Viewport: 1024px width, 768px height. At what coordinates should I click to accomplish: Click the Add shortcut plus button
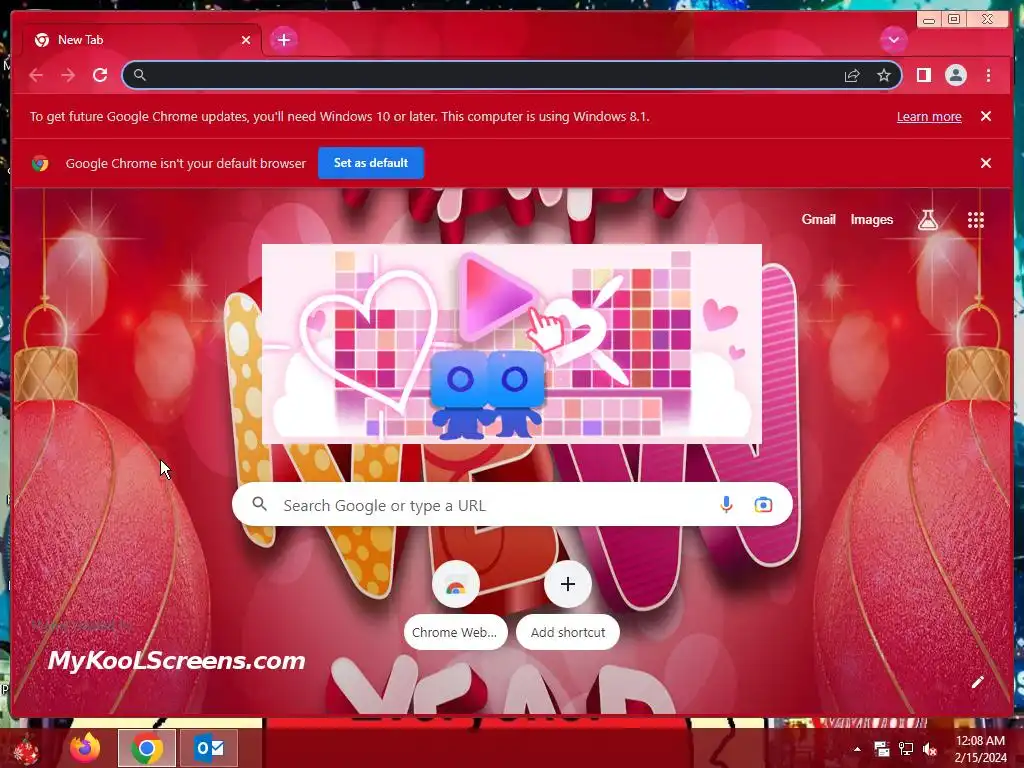coord(568,584)
